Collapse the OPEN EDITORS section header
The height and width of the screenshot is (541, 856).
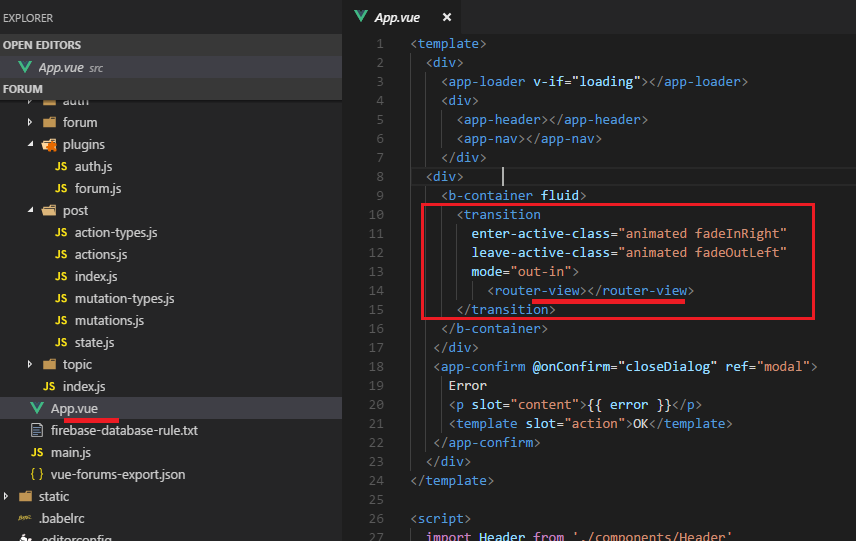coord(171,45)
